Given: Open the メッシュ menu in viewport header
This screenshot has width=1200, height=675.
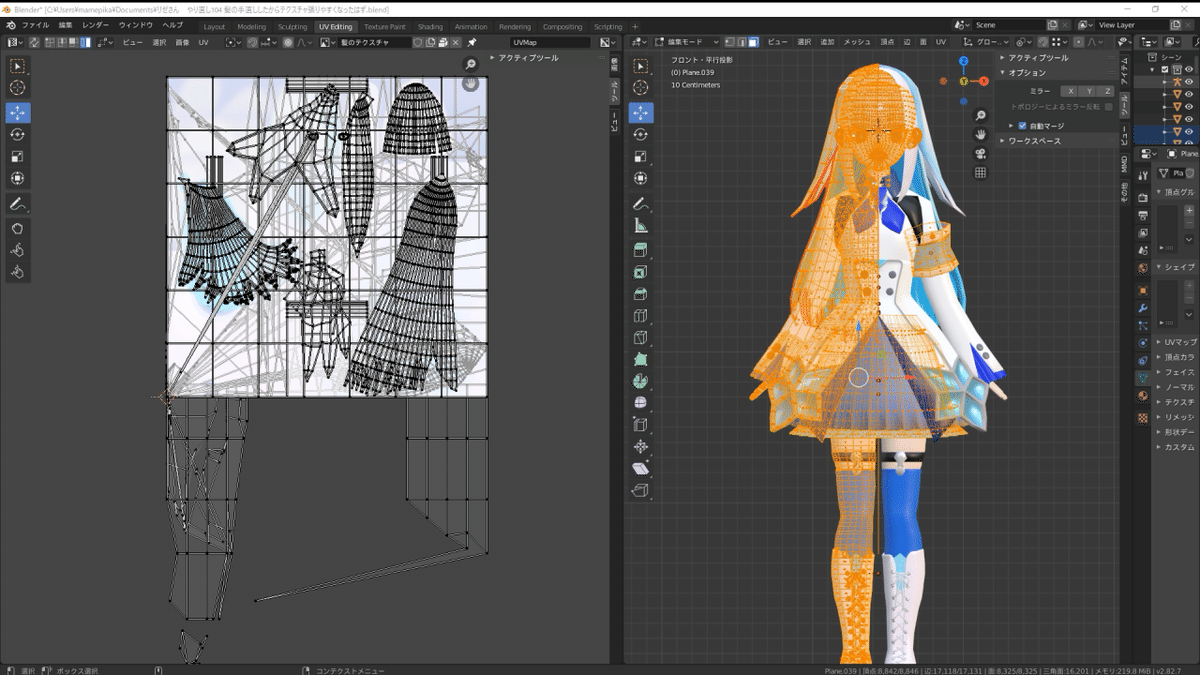Looking at the screenshot, I should pyautogui.click(x=857, y=43).
